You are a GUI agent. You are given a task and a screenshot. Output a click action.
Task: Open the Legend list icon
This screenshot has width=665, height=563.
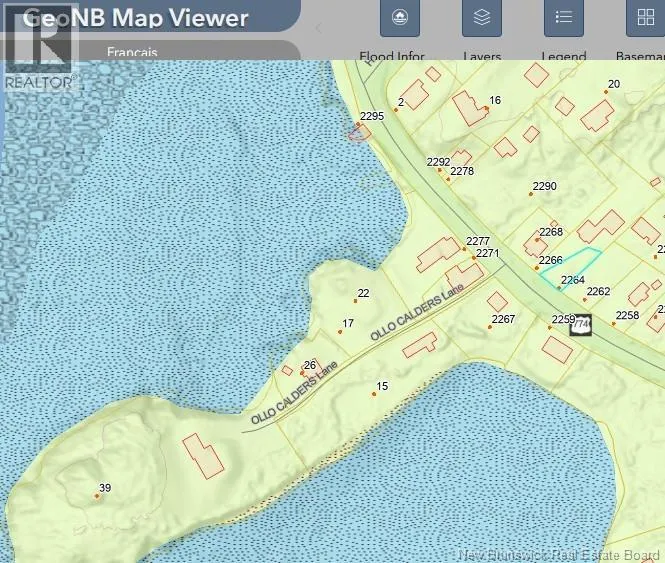point(564,18)
